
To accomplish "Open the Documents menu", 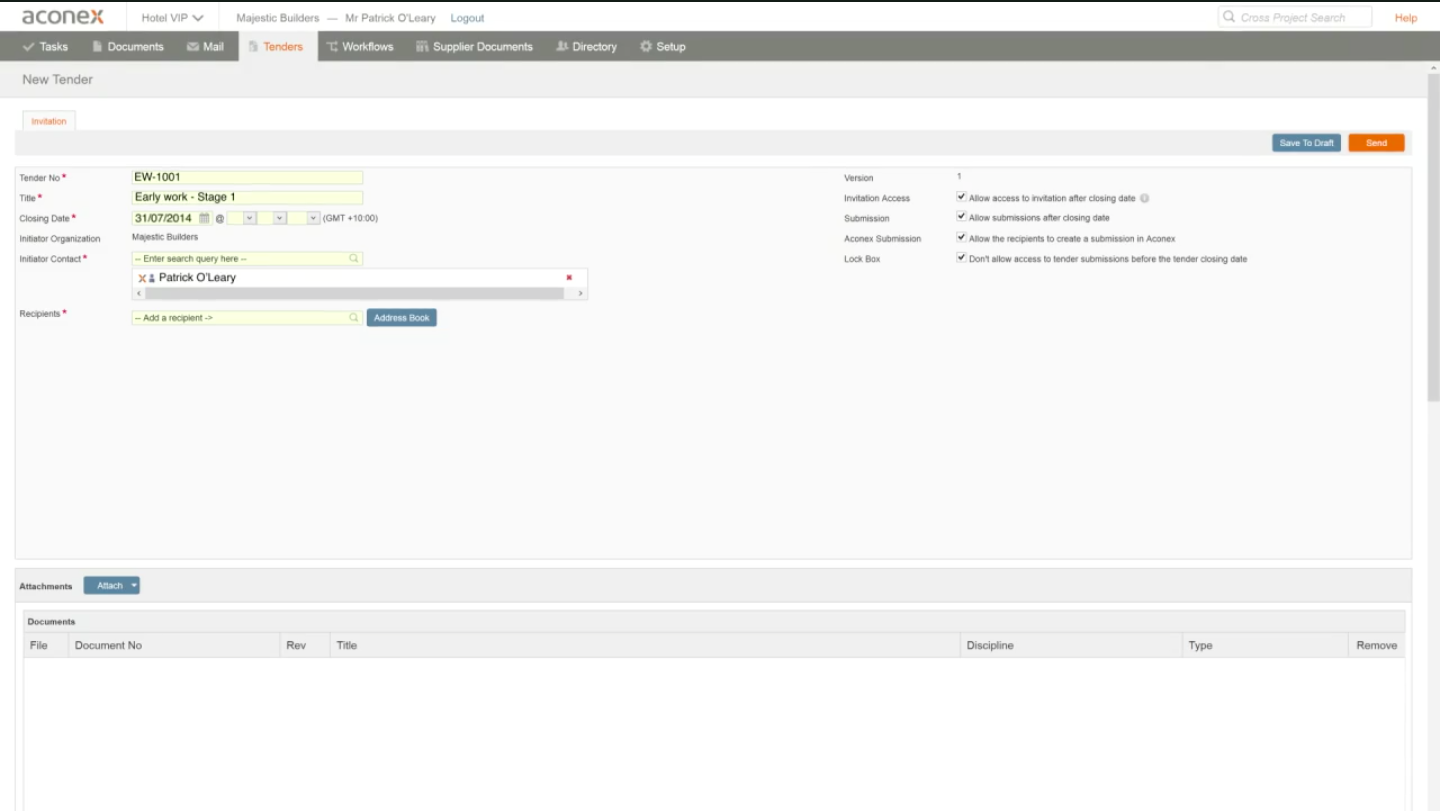I will [128, 46].
